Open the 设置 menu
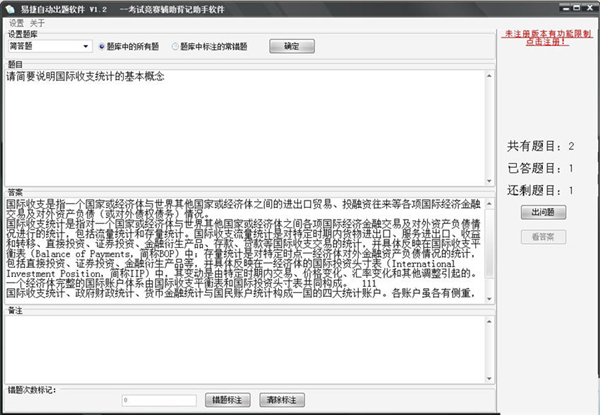 pos(15,21)
